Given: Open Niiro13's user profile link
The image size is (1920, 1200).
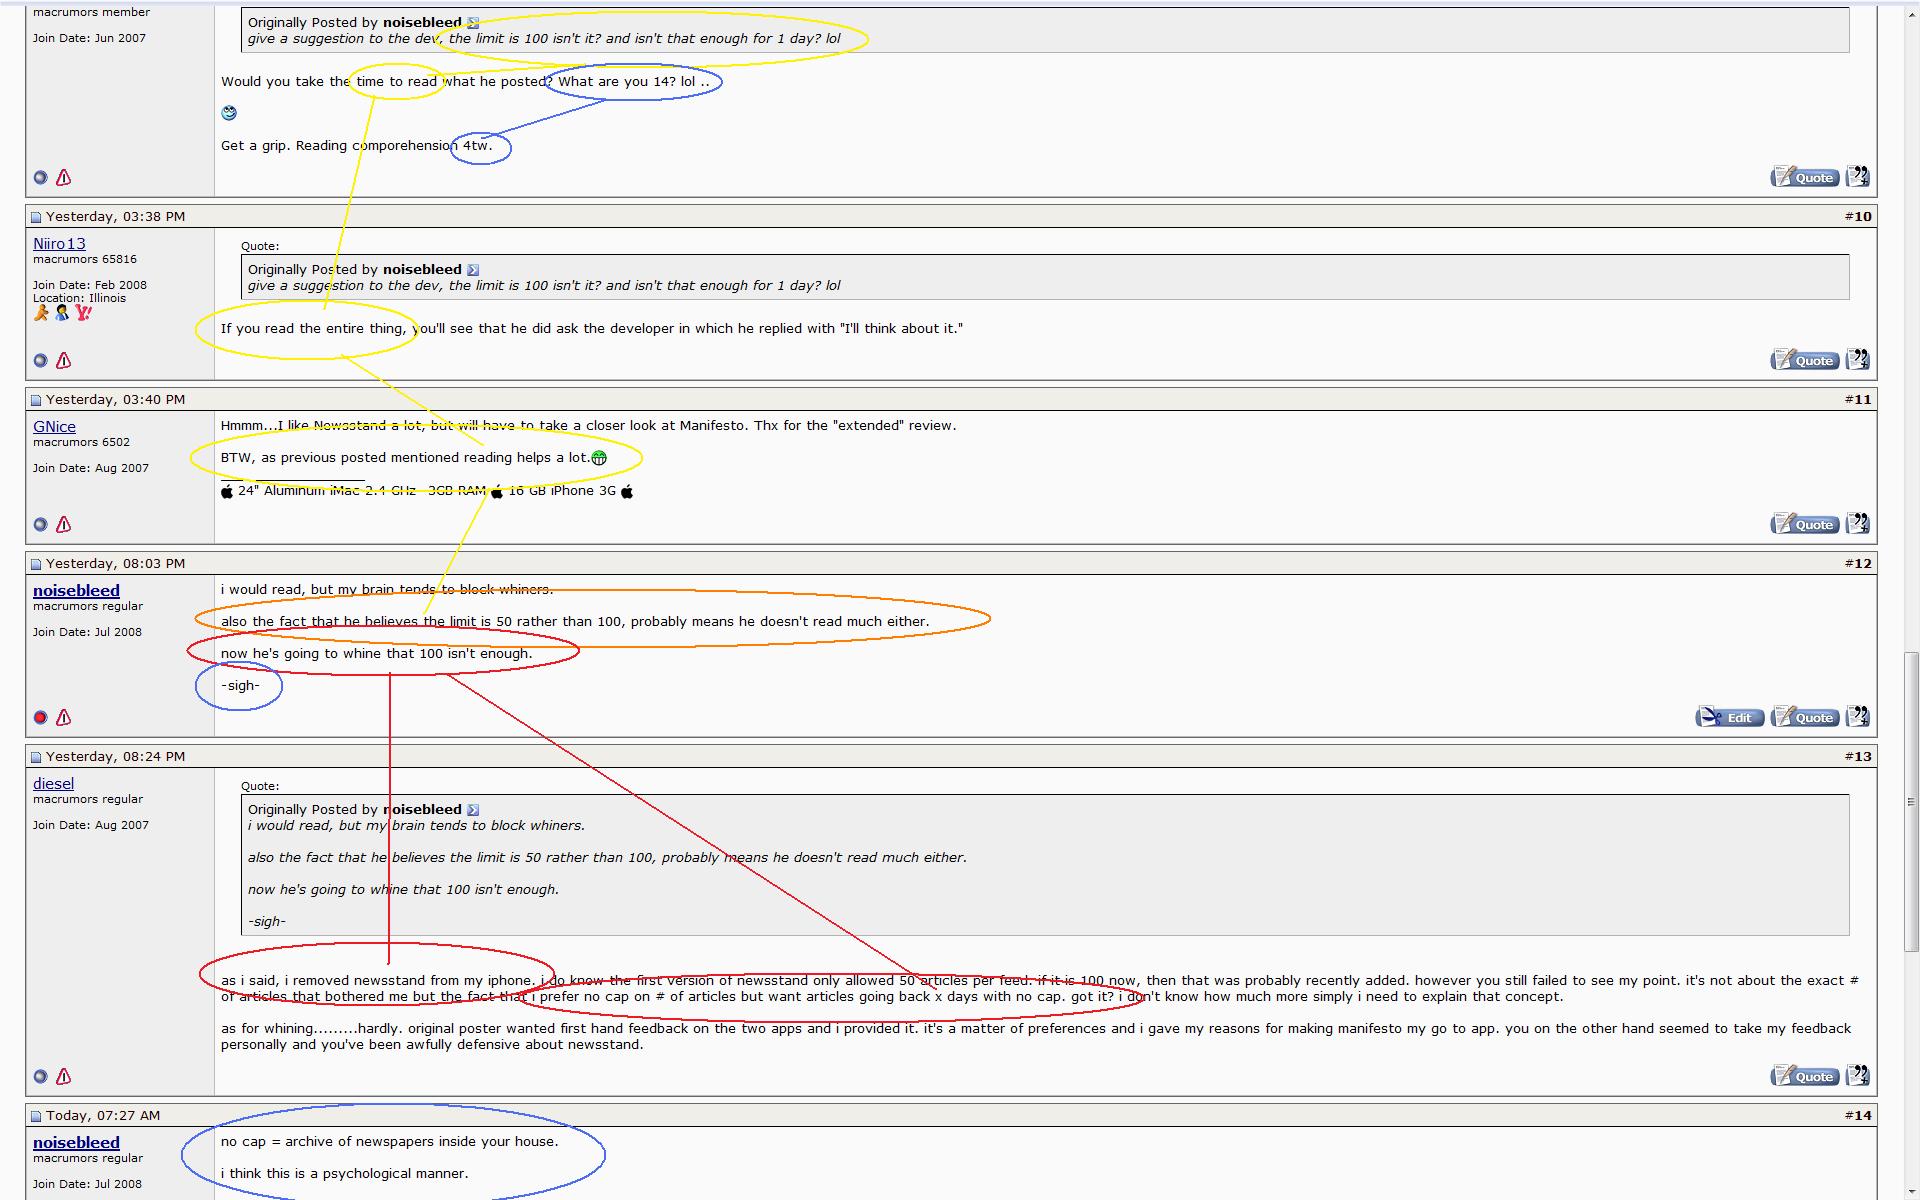Looking at the screenshot, I should tap(59, 244).
